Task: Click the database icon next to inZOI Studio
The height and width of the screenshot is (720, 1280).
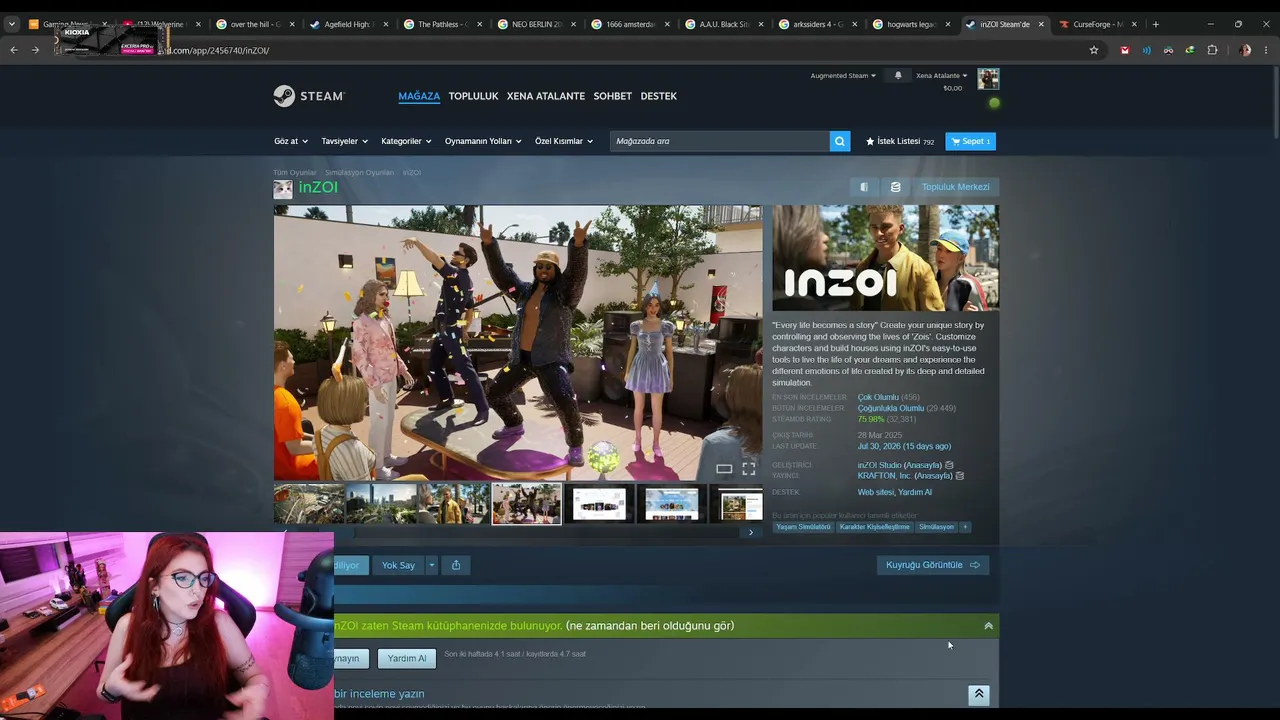Action: point(949,465)
